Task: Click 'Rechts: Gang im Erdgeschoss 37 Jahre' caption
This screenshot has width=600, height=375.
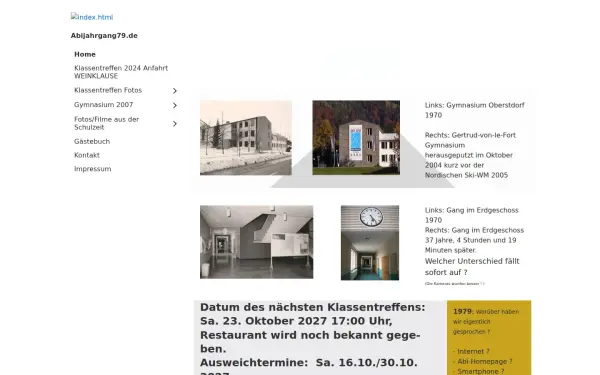Action: pos(474,240)
